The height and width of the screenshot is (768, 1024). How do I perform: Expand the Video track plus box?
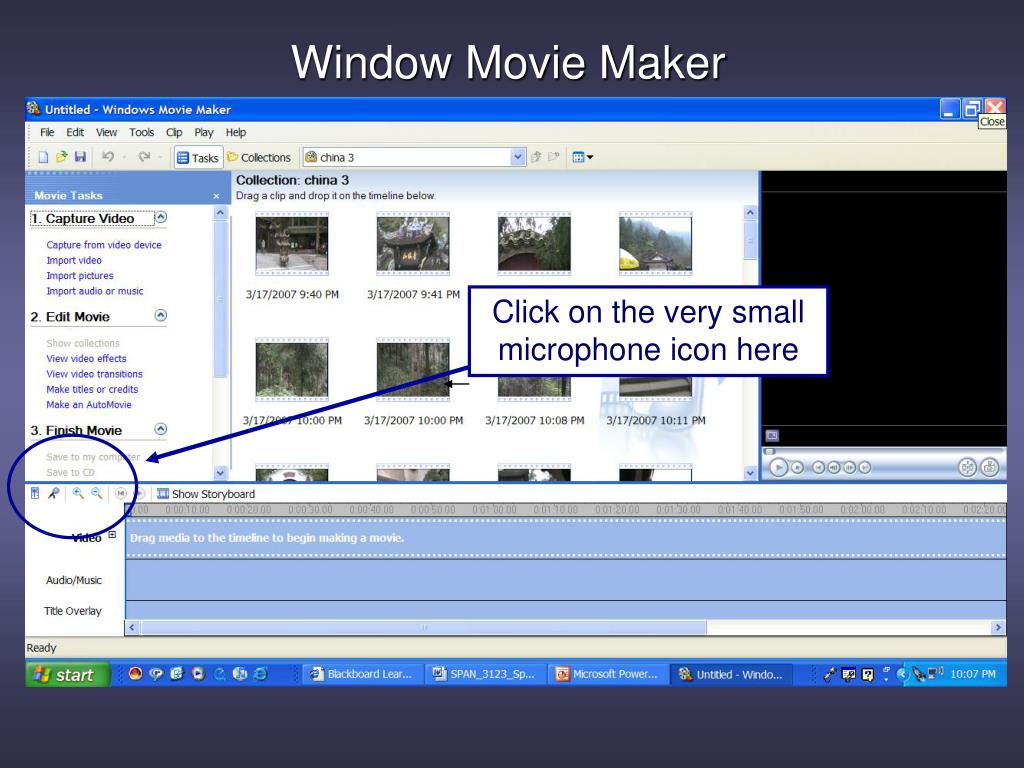point(112,535)
